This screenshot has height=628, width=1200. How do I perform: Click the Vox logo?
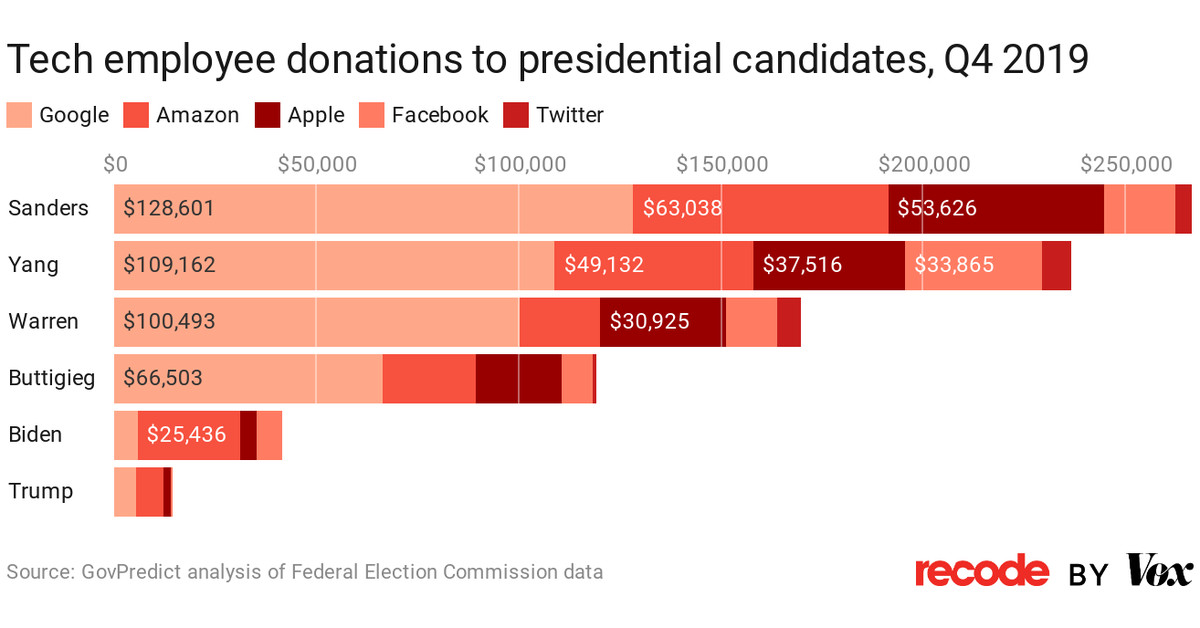[1160, 571]
